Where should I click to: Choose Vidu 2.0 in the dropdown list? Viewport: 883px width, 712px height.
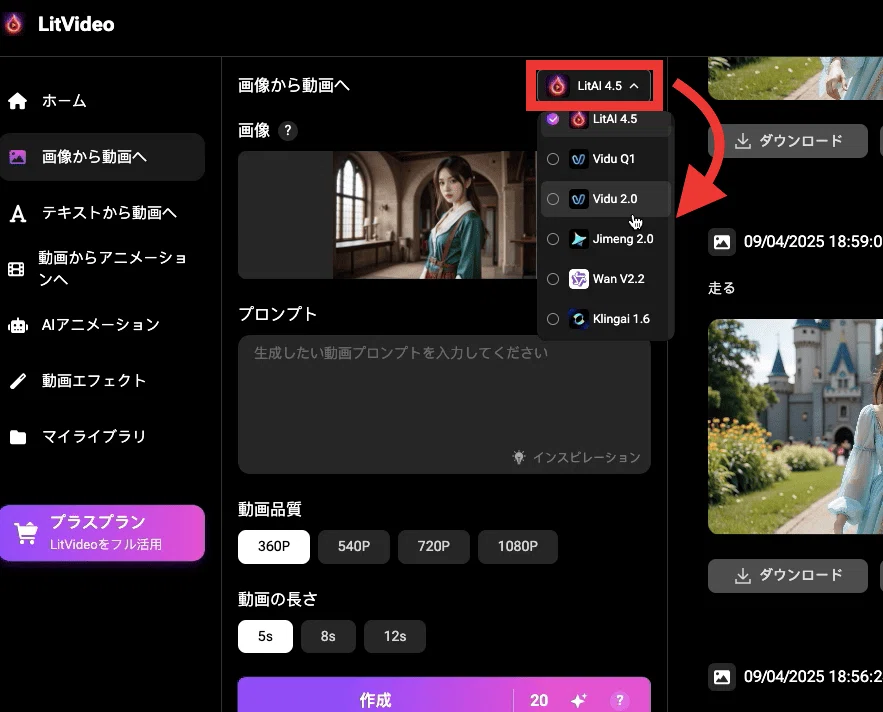(605, 199)
